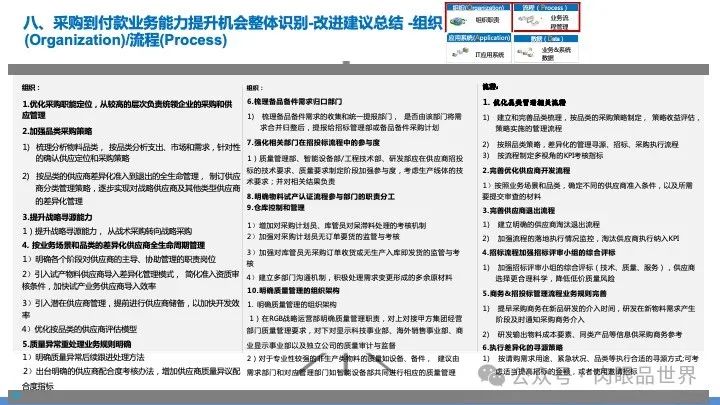Click bullet 增加对采购计划员、库管员对呆滞料处理的考核机制
The image size is (720, 405).
coord(336,225)
